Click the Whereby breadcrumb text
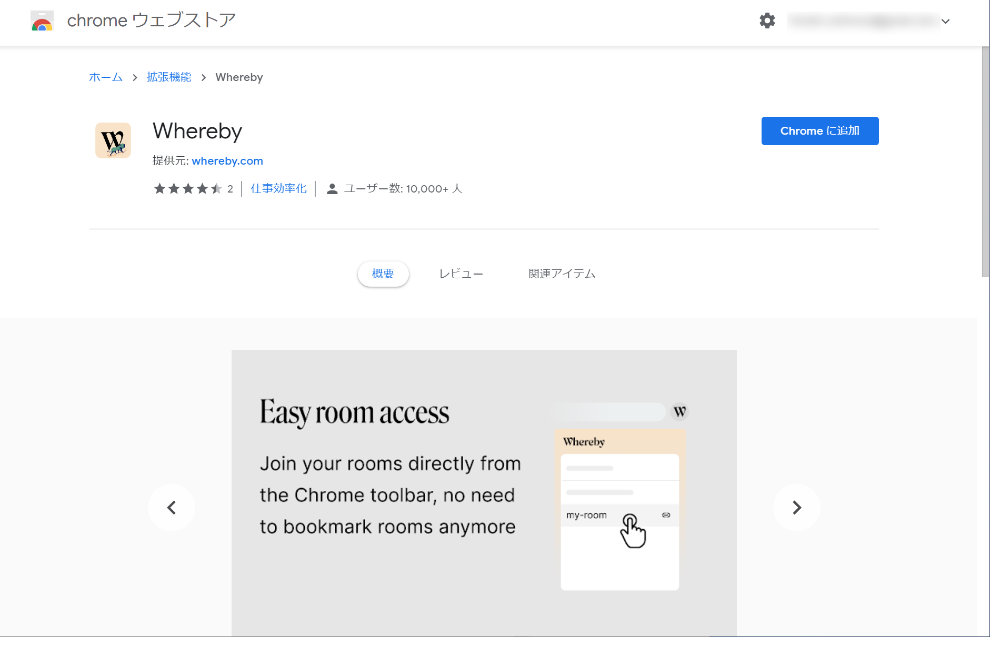Image resolution: width=1000 pixels, height=647 pixels. 239,77
